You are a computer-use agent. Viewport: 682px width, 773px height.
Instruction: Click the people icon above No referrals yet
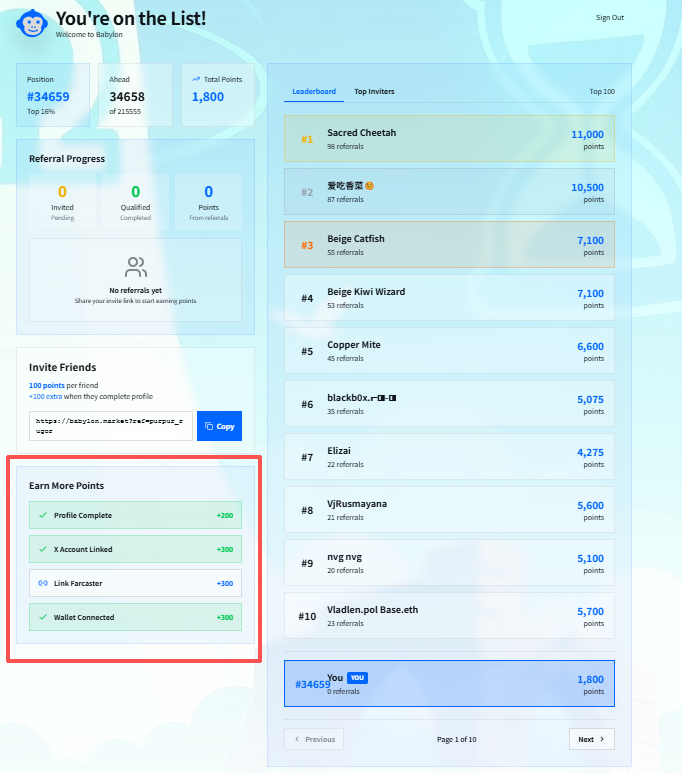pos(136,267)
